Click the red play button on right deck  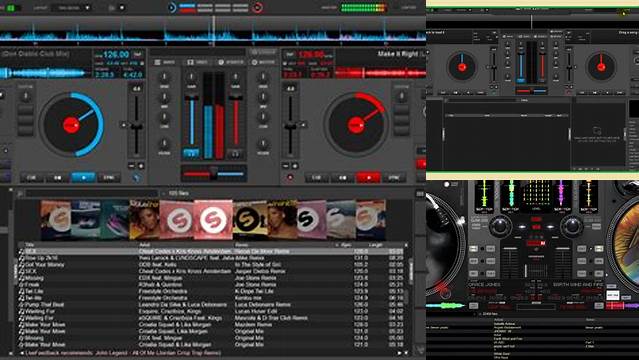coord(368,178)
